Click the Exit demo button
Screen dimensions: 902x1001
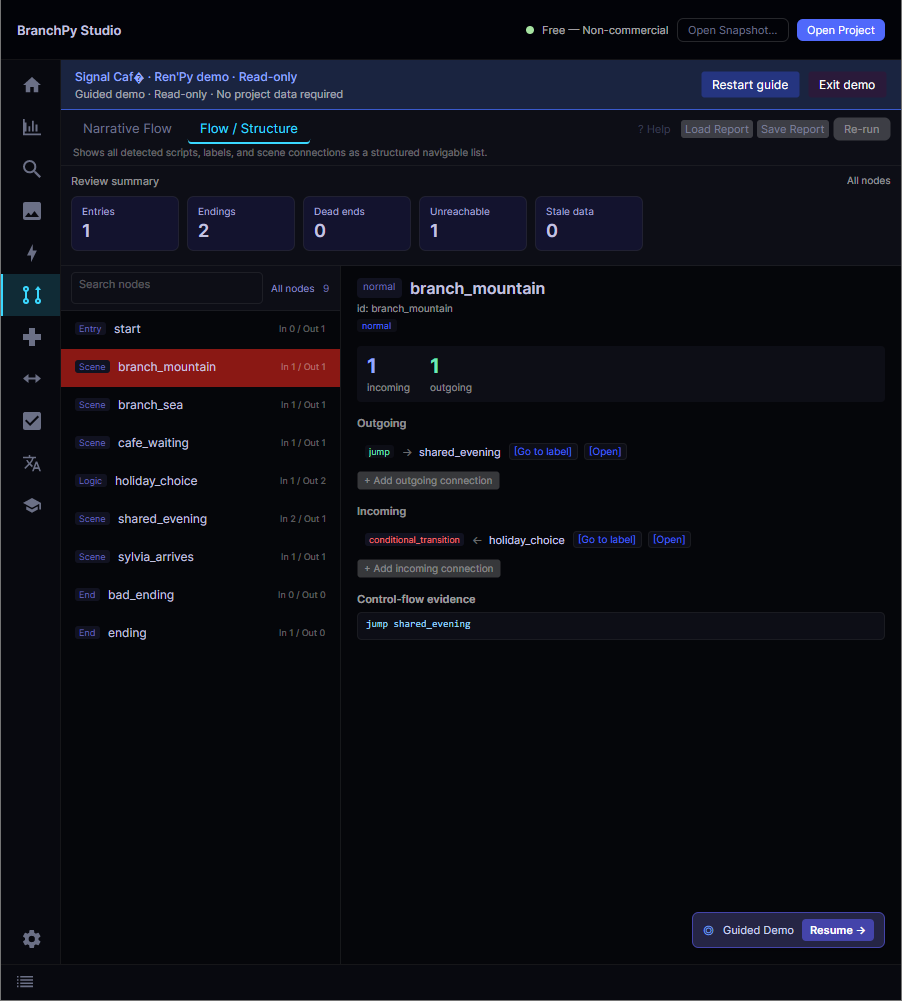pyautogui.click(x=846, y=85)
